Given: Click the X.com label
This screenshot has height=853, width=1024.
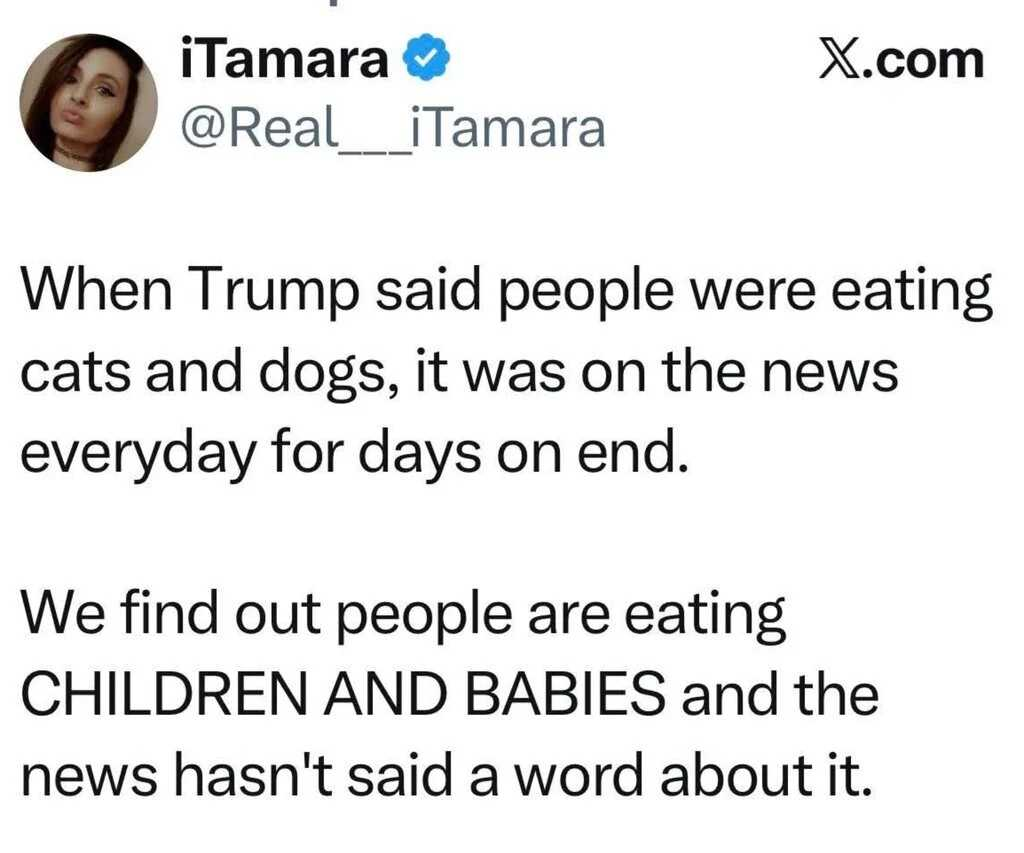Looking at the screenshot, I should click(901, 61).
